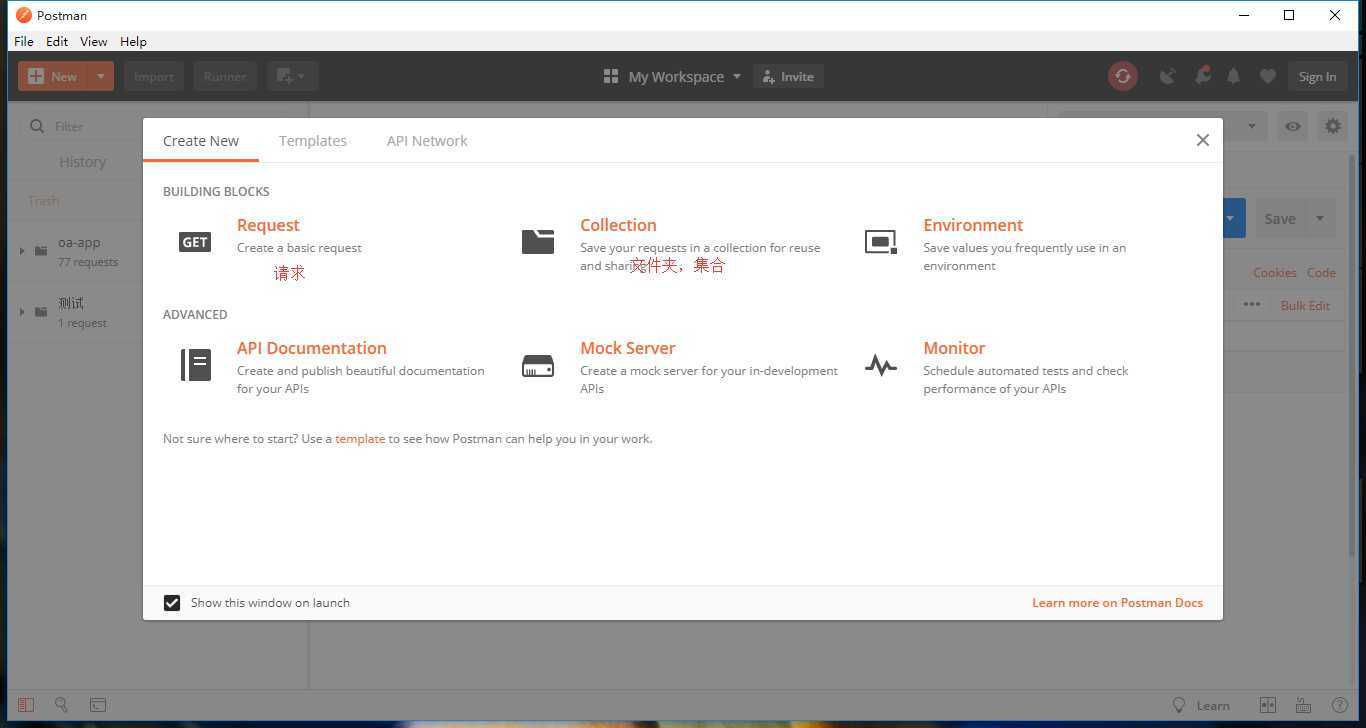Click the heart icon in header
Image resolution: width=1366 pixels, height=728 pixels.
click(1267, 76)
